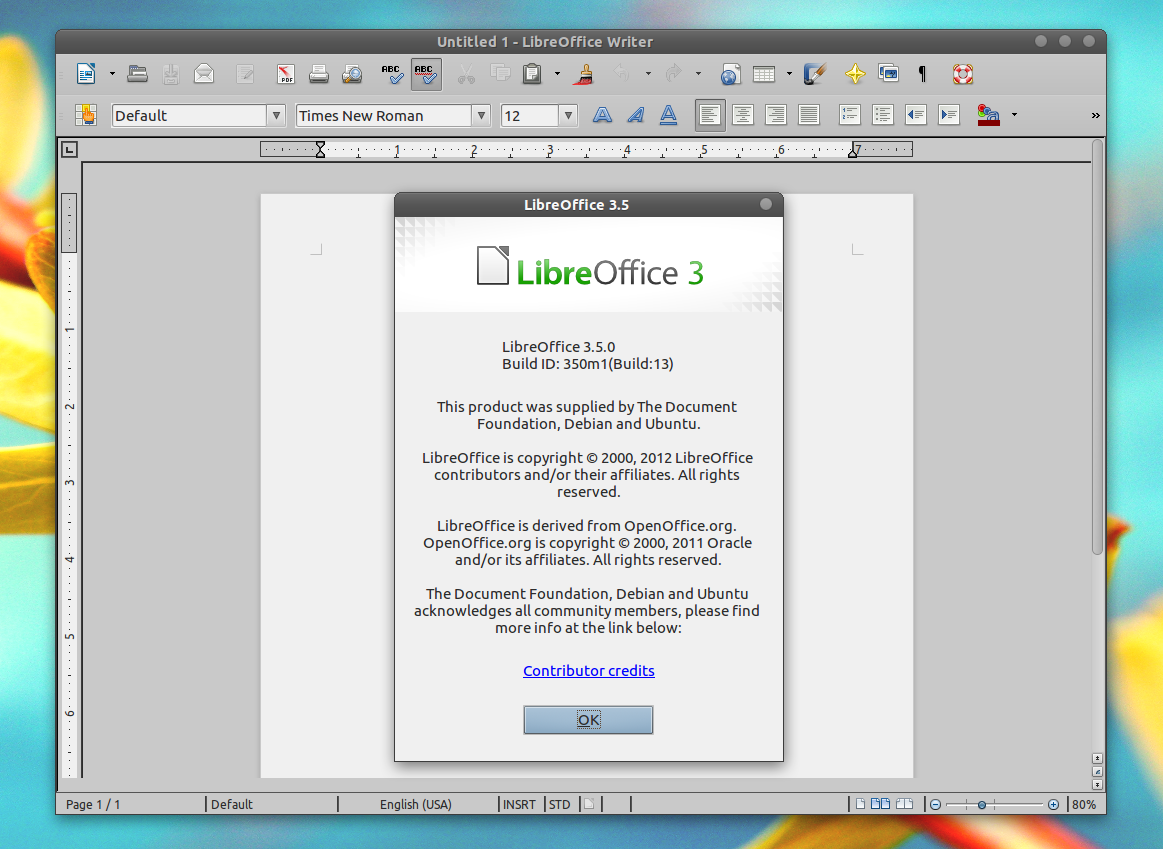Click the zoom in plus button

1053,805
